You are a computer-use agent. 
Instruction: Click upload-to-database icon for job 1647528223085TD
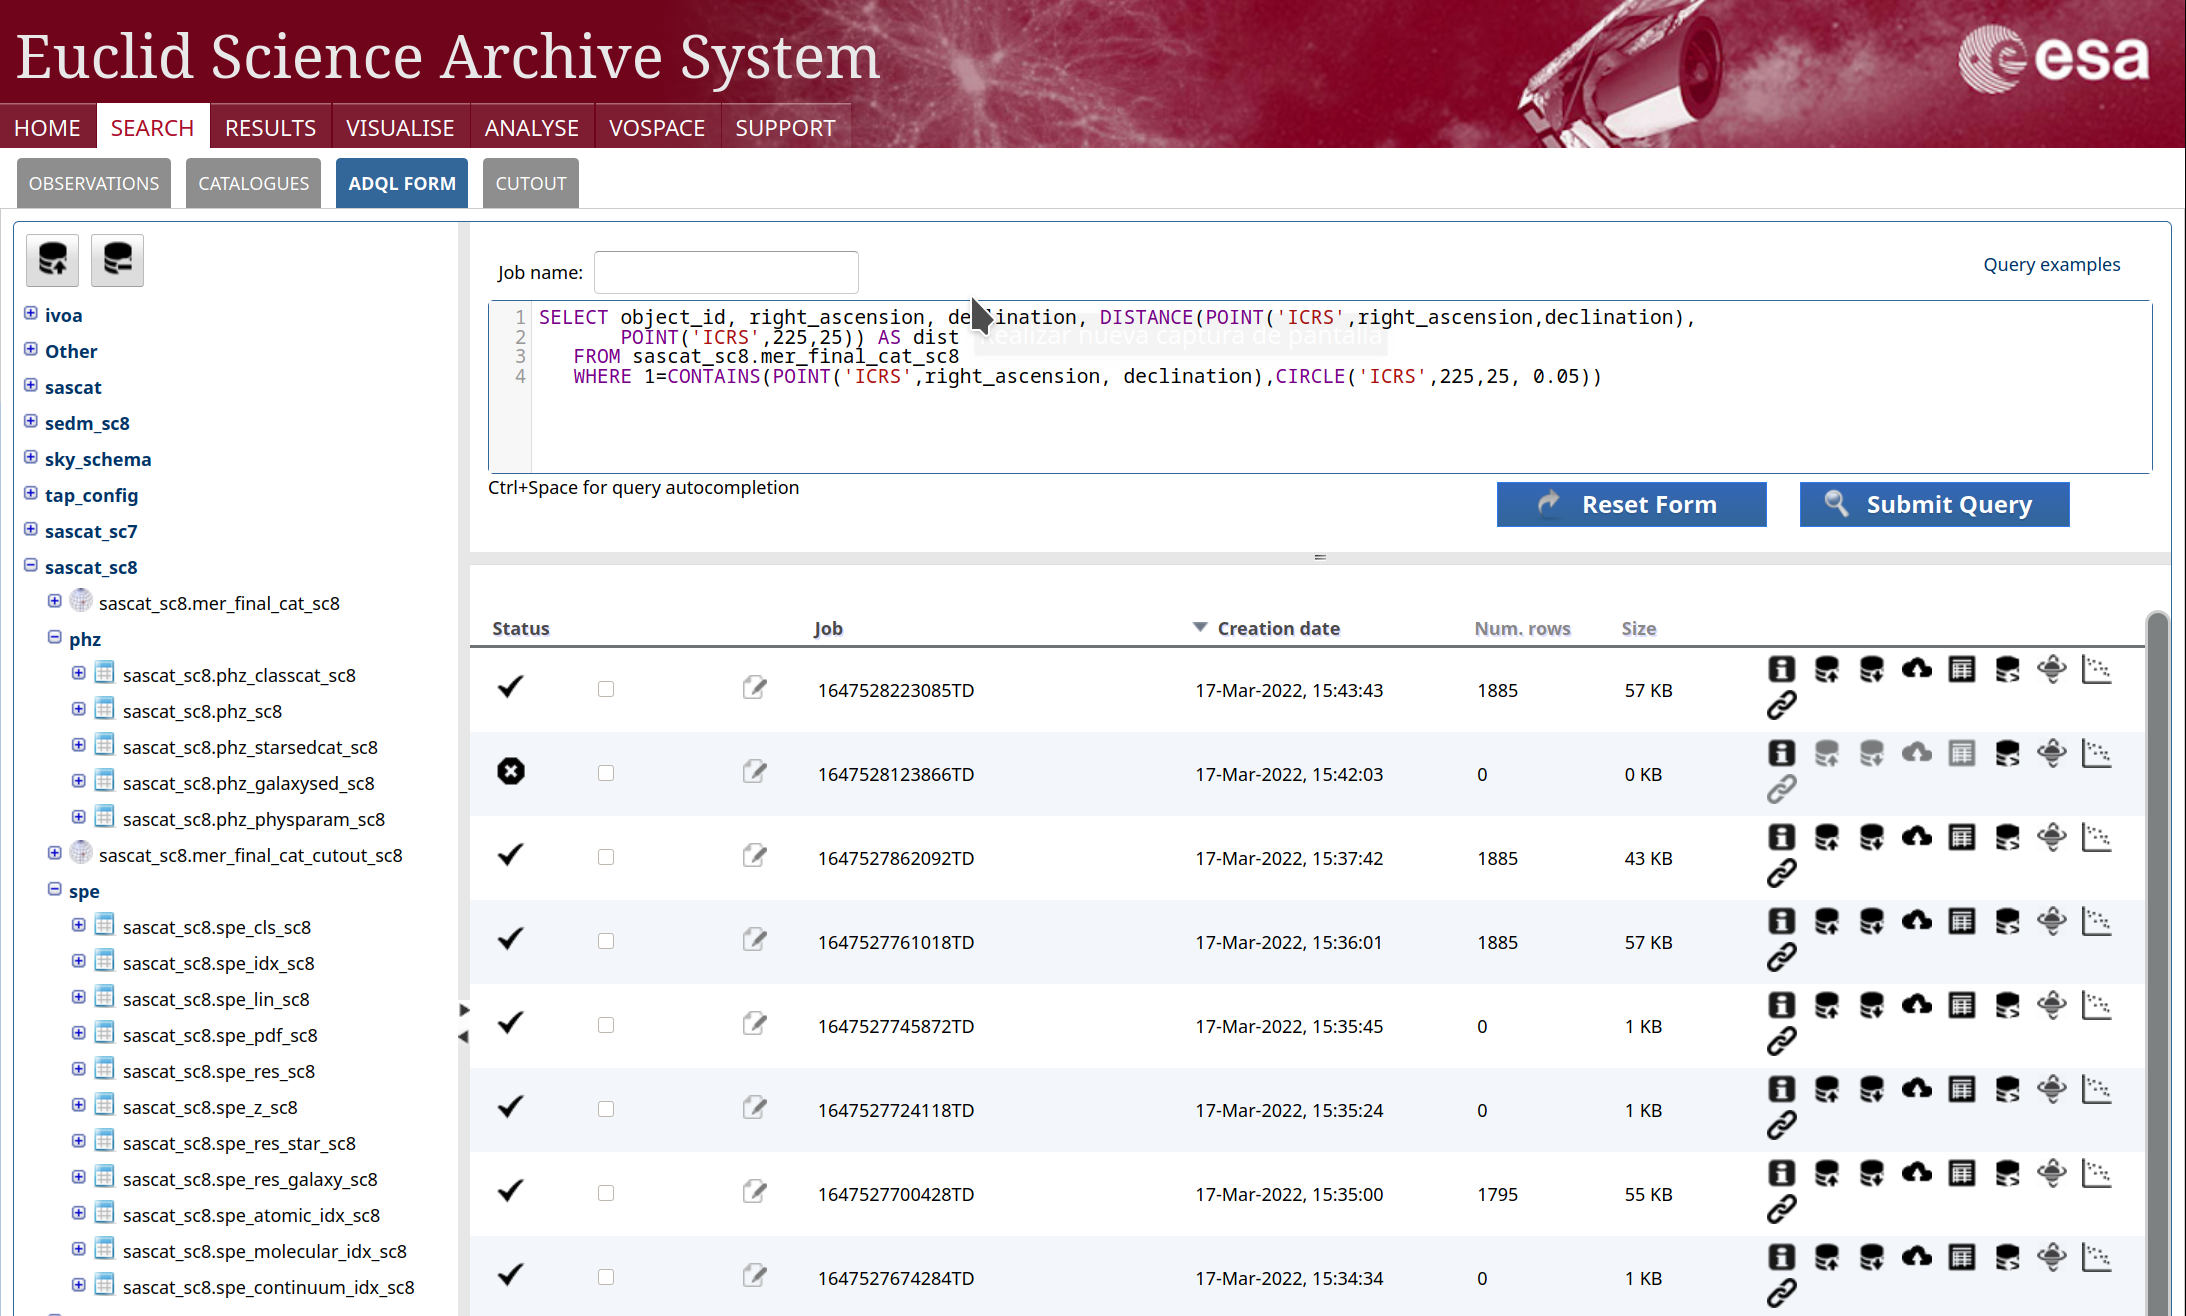tap(1827, 669)
